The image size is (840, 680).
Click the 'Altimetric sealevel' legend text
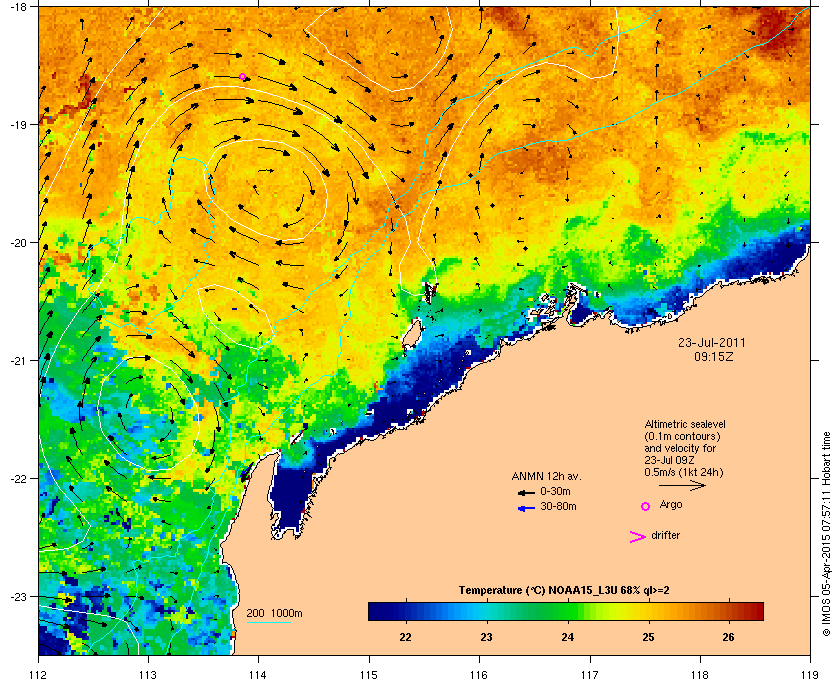click(685, 424)
